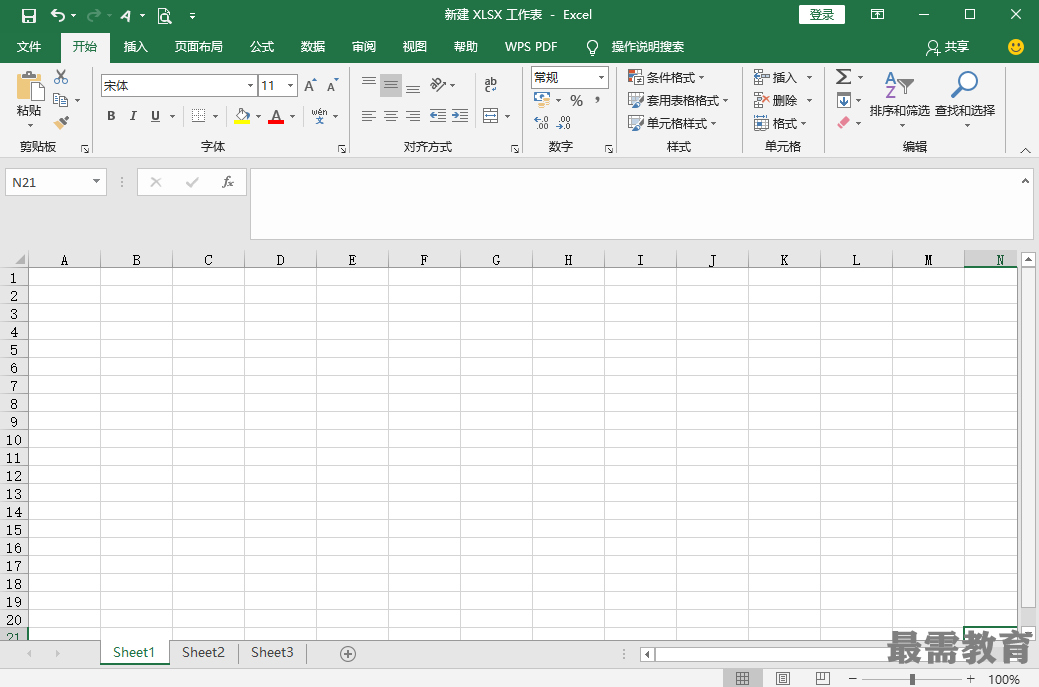
Task: Open print preview from quick access toolbar
Action: tap(164, 15)
